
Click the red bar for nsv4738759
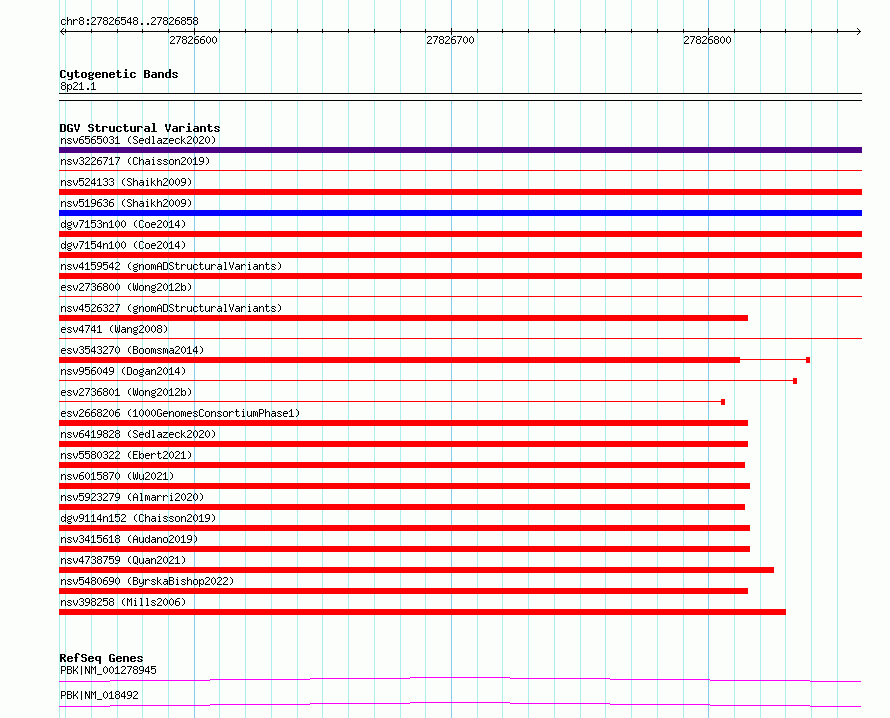tap(417, 570)
